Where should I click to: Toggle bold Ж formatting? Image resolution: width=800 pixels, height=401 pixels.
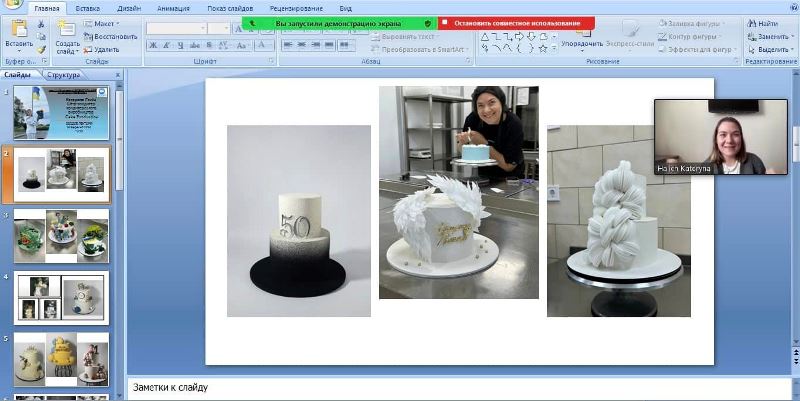(153, 45)
